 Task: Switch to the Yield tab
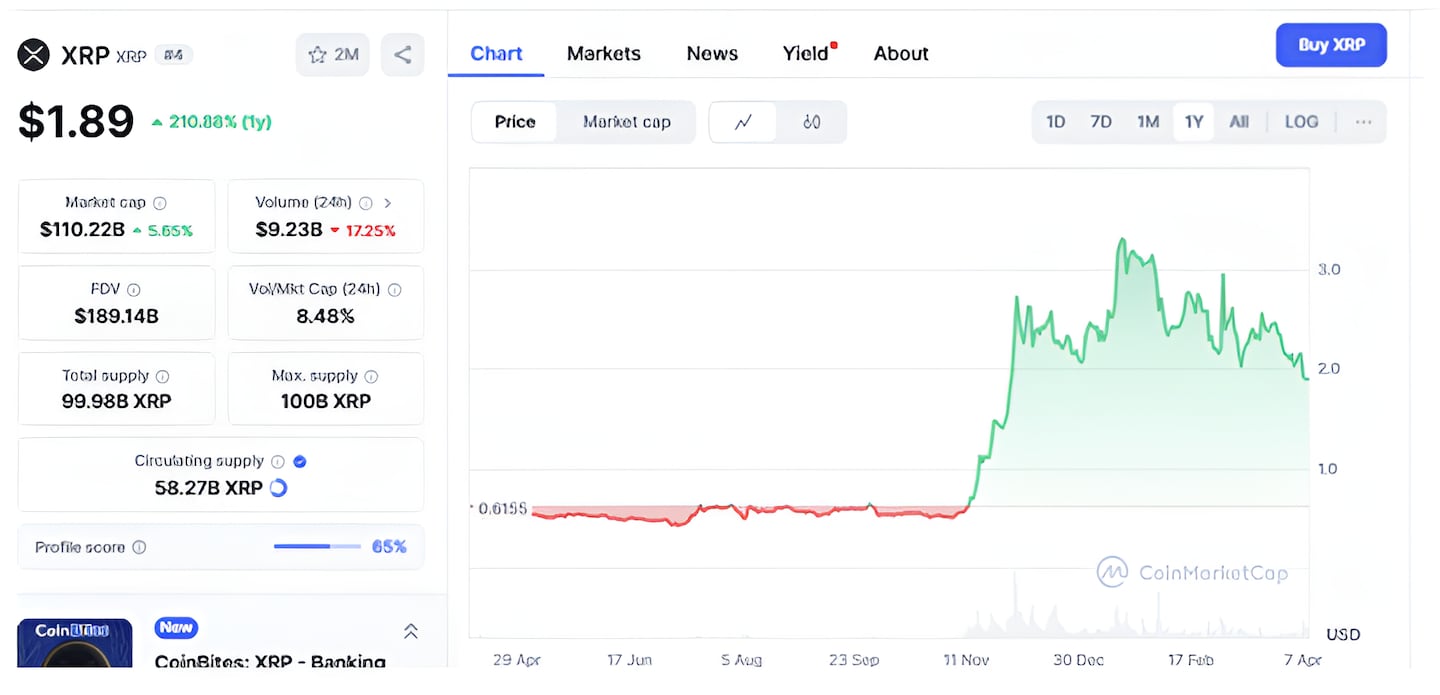point(806,54)
